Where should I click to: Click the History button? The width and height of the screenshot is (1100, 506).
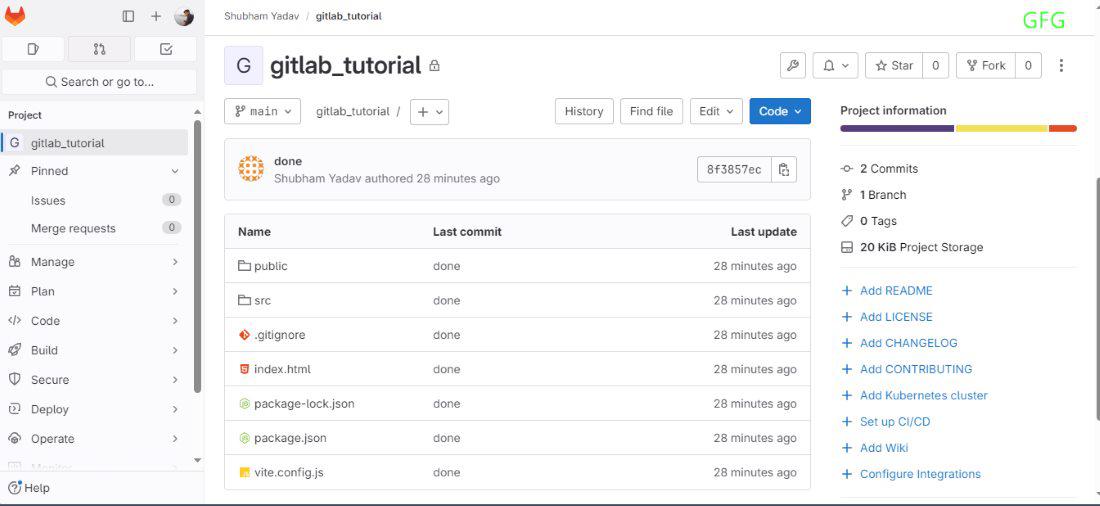click(583, 111)
